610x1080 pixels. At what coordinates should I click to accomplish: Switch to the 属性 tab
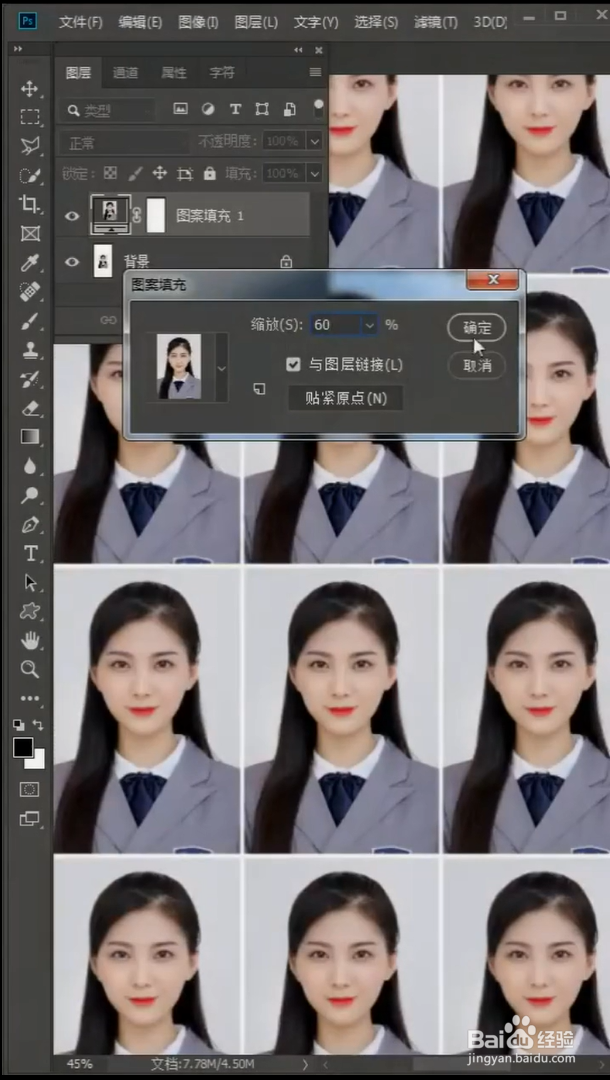pos(173,72)
